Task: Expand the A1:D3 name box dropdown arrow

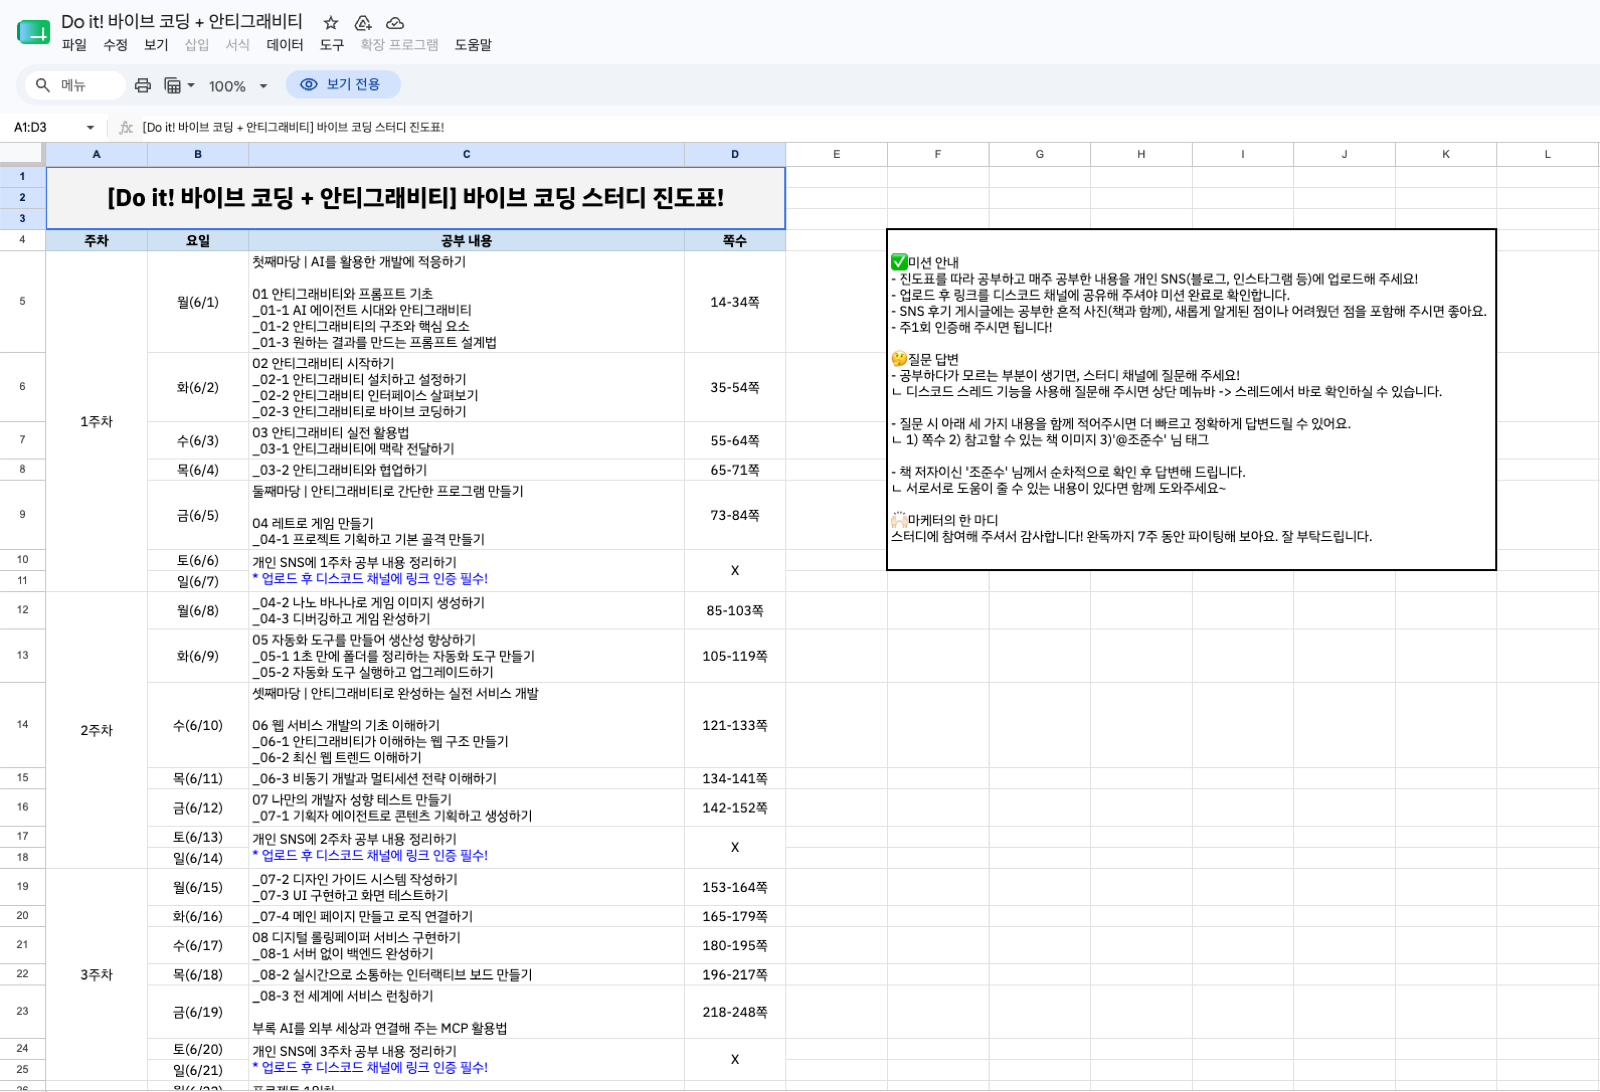Action: (90, 127)
